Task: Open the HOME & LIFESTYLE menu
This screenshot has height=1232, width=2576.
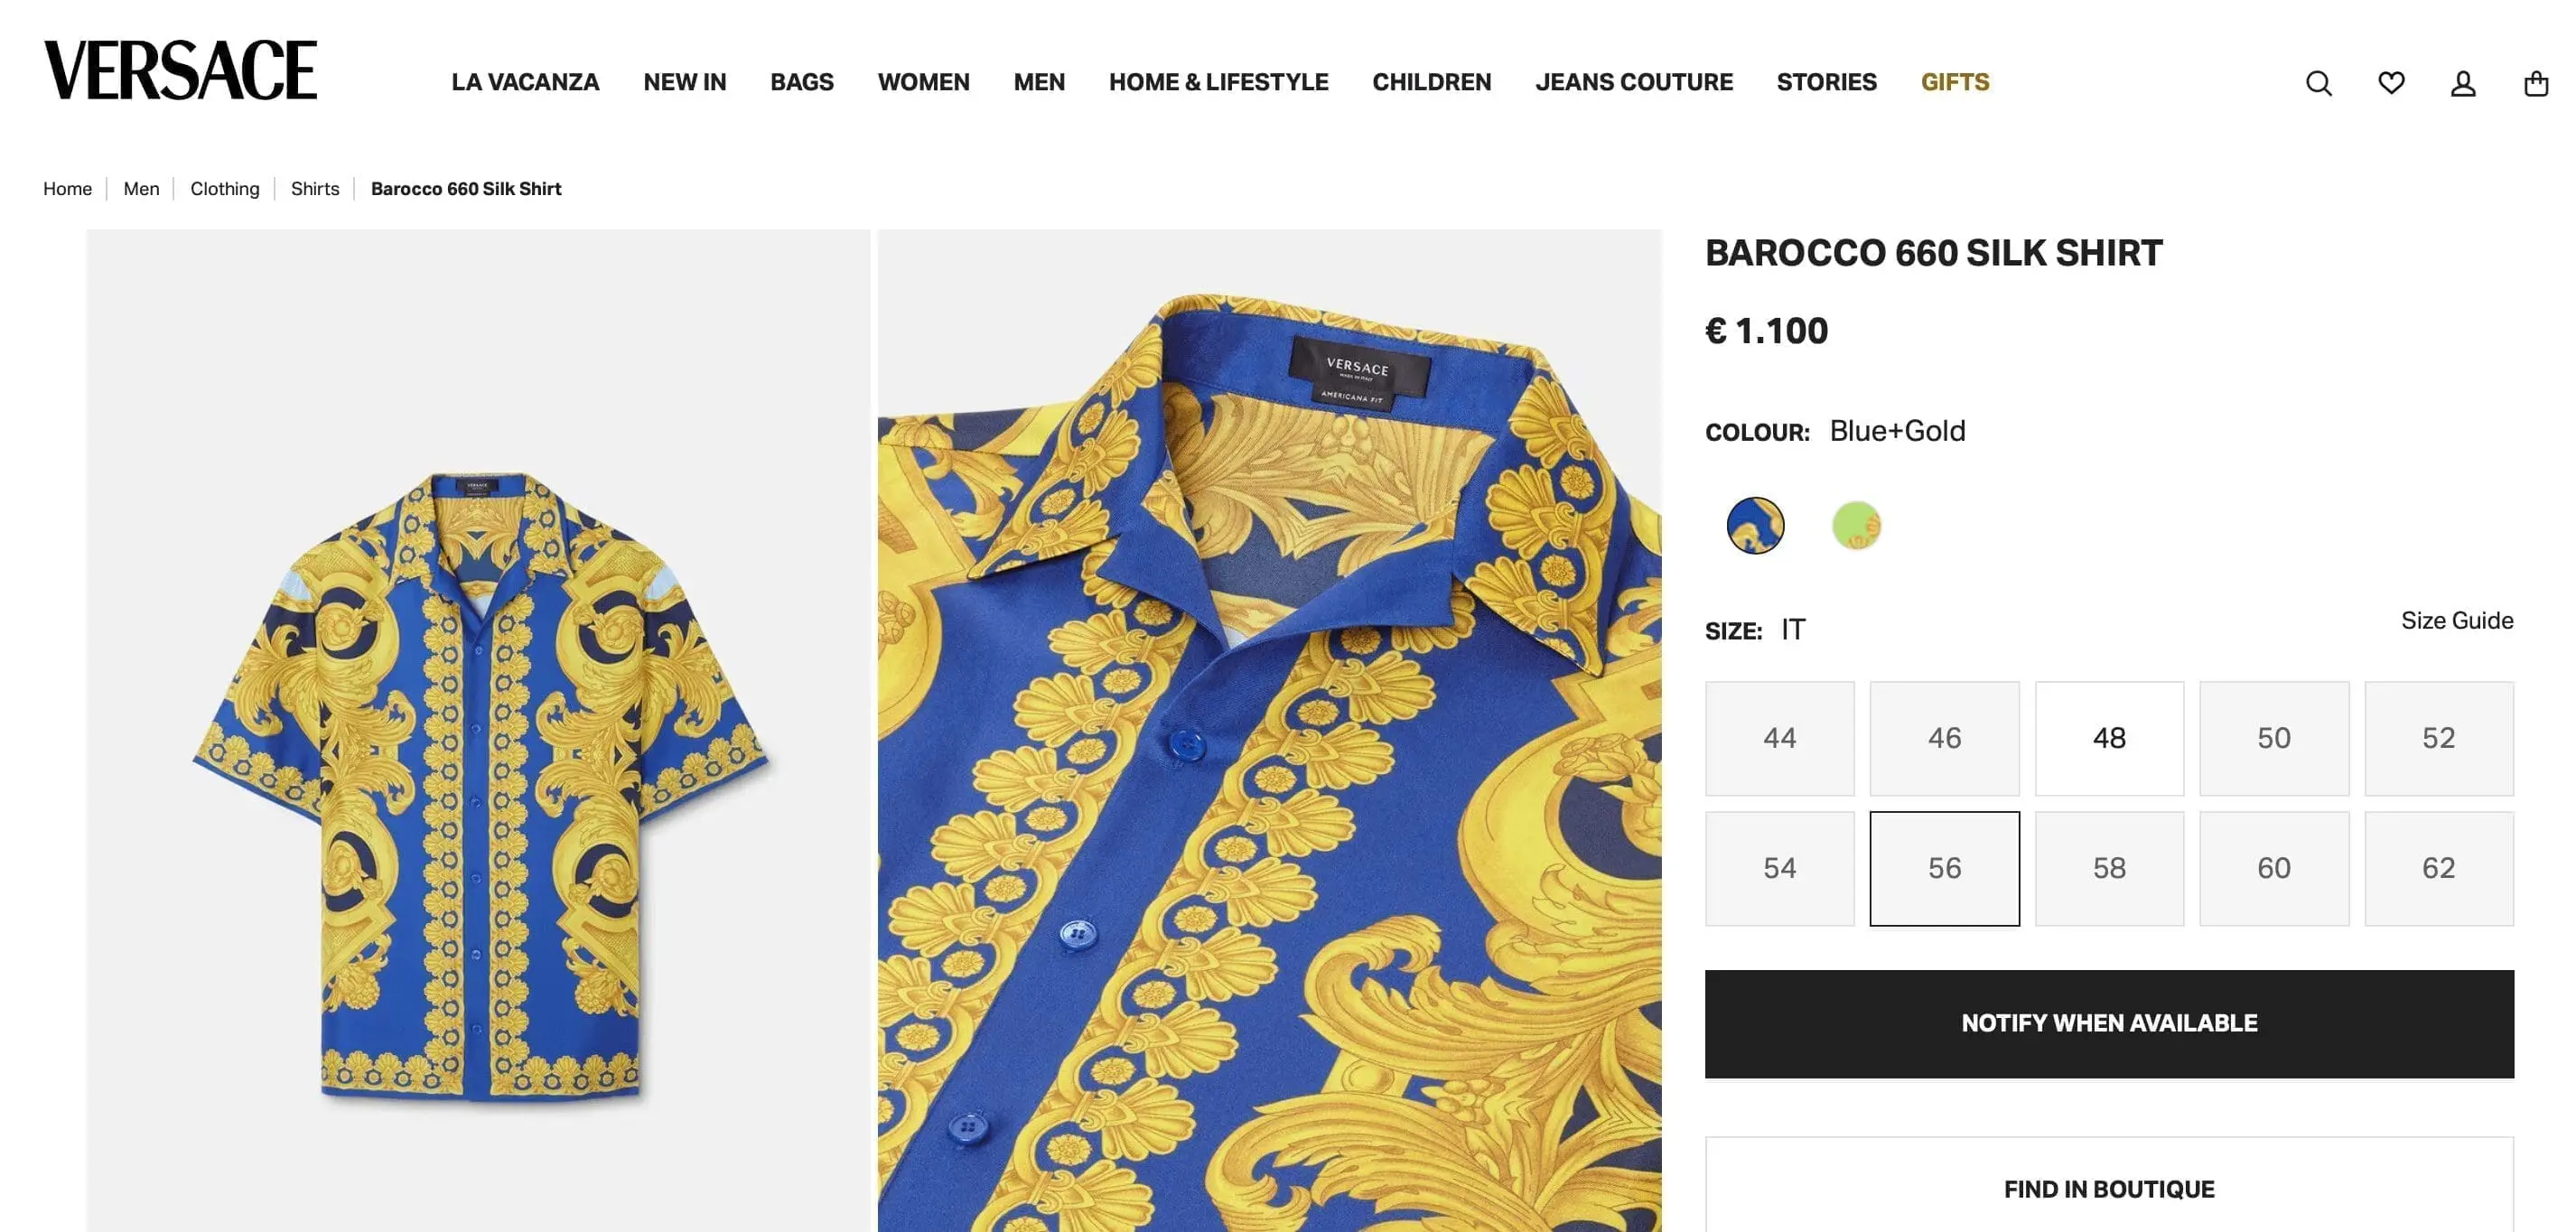Action: click(1218, 82)
